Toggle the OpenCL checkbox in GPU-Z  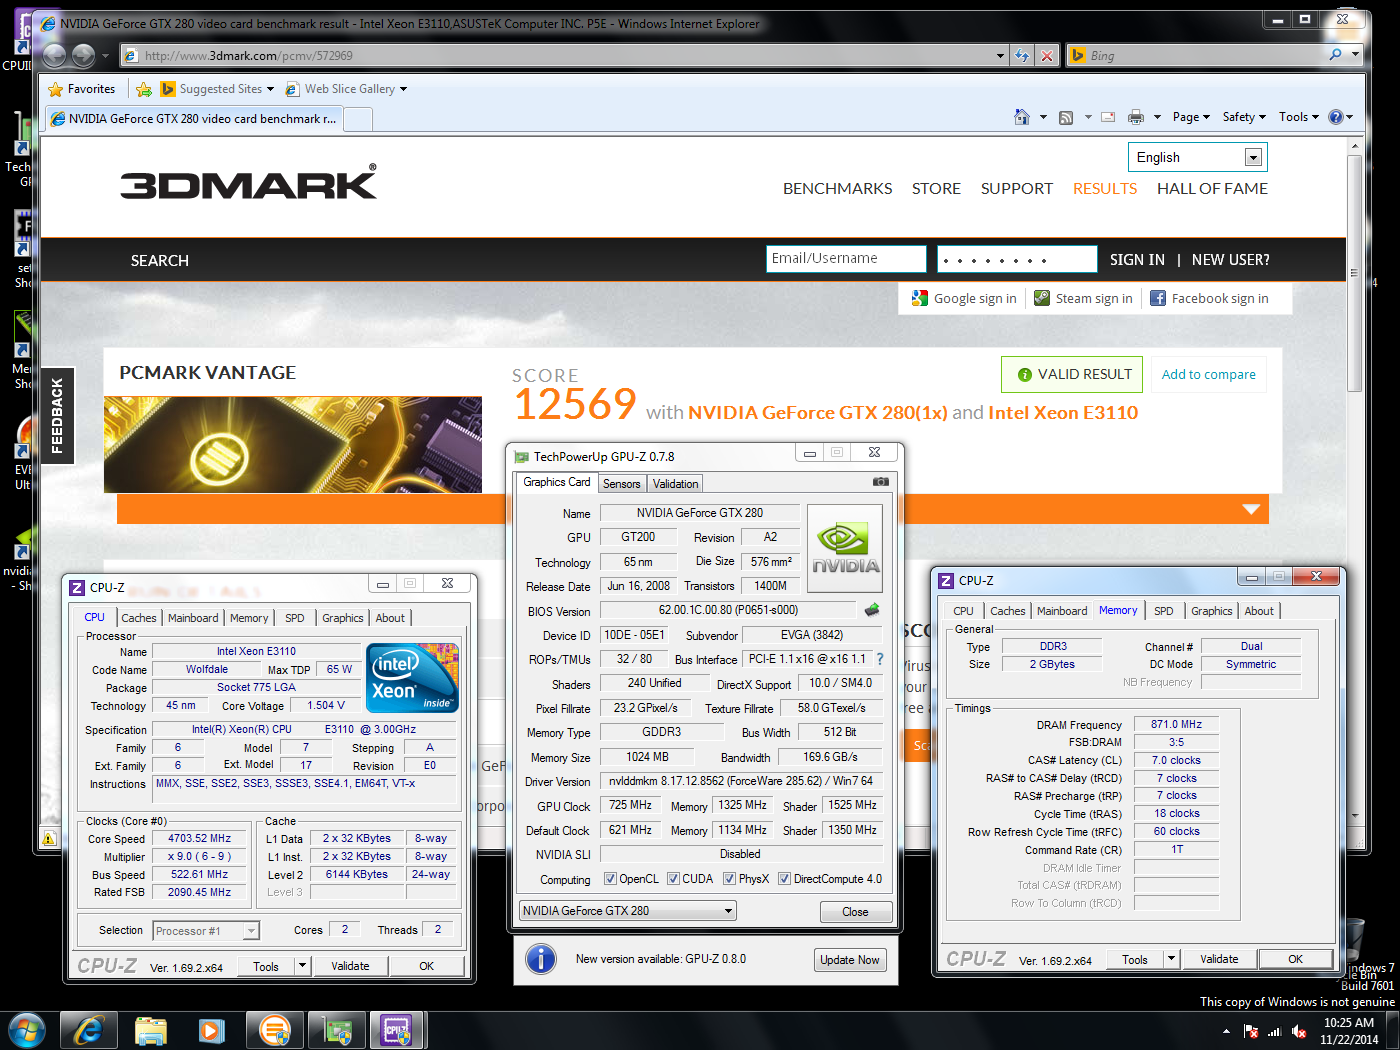pos(610,879)
